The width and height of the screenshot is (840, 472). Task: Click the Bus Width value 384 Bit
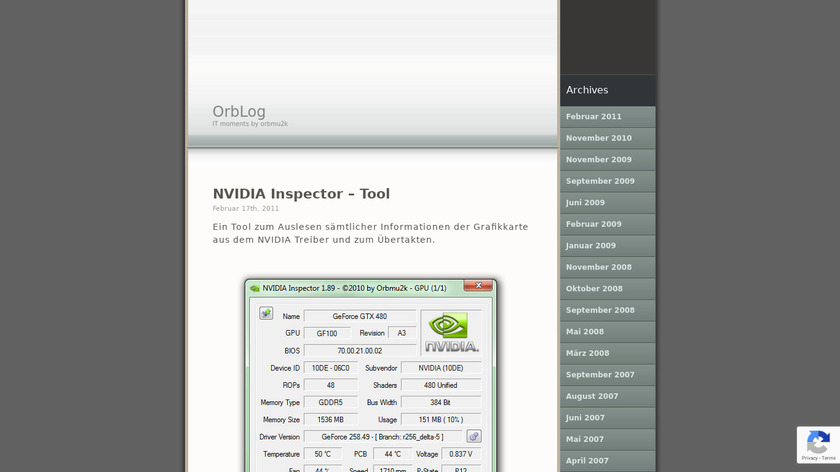click(441, 402)
